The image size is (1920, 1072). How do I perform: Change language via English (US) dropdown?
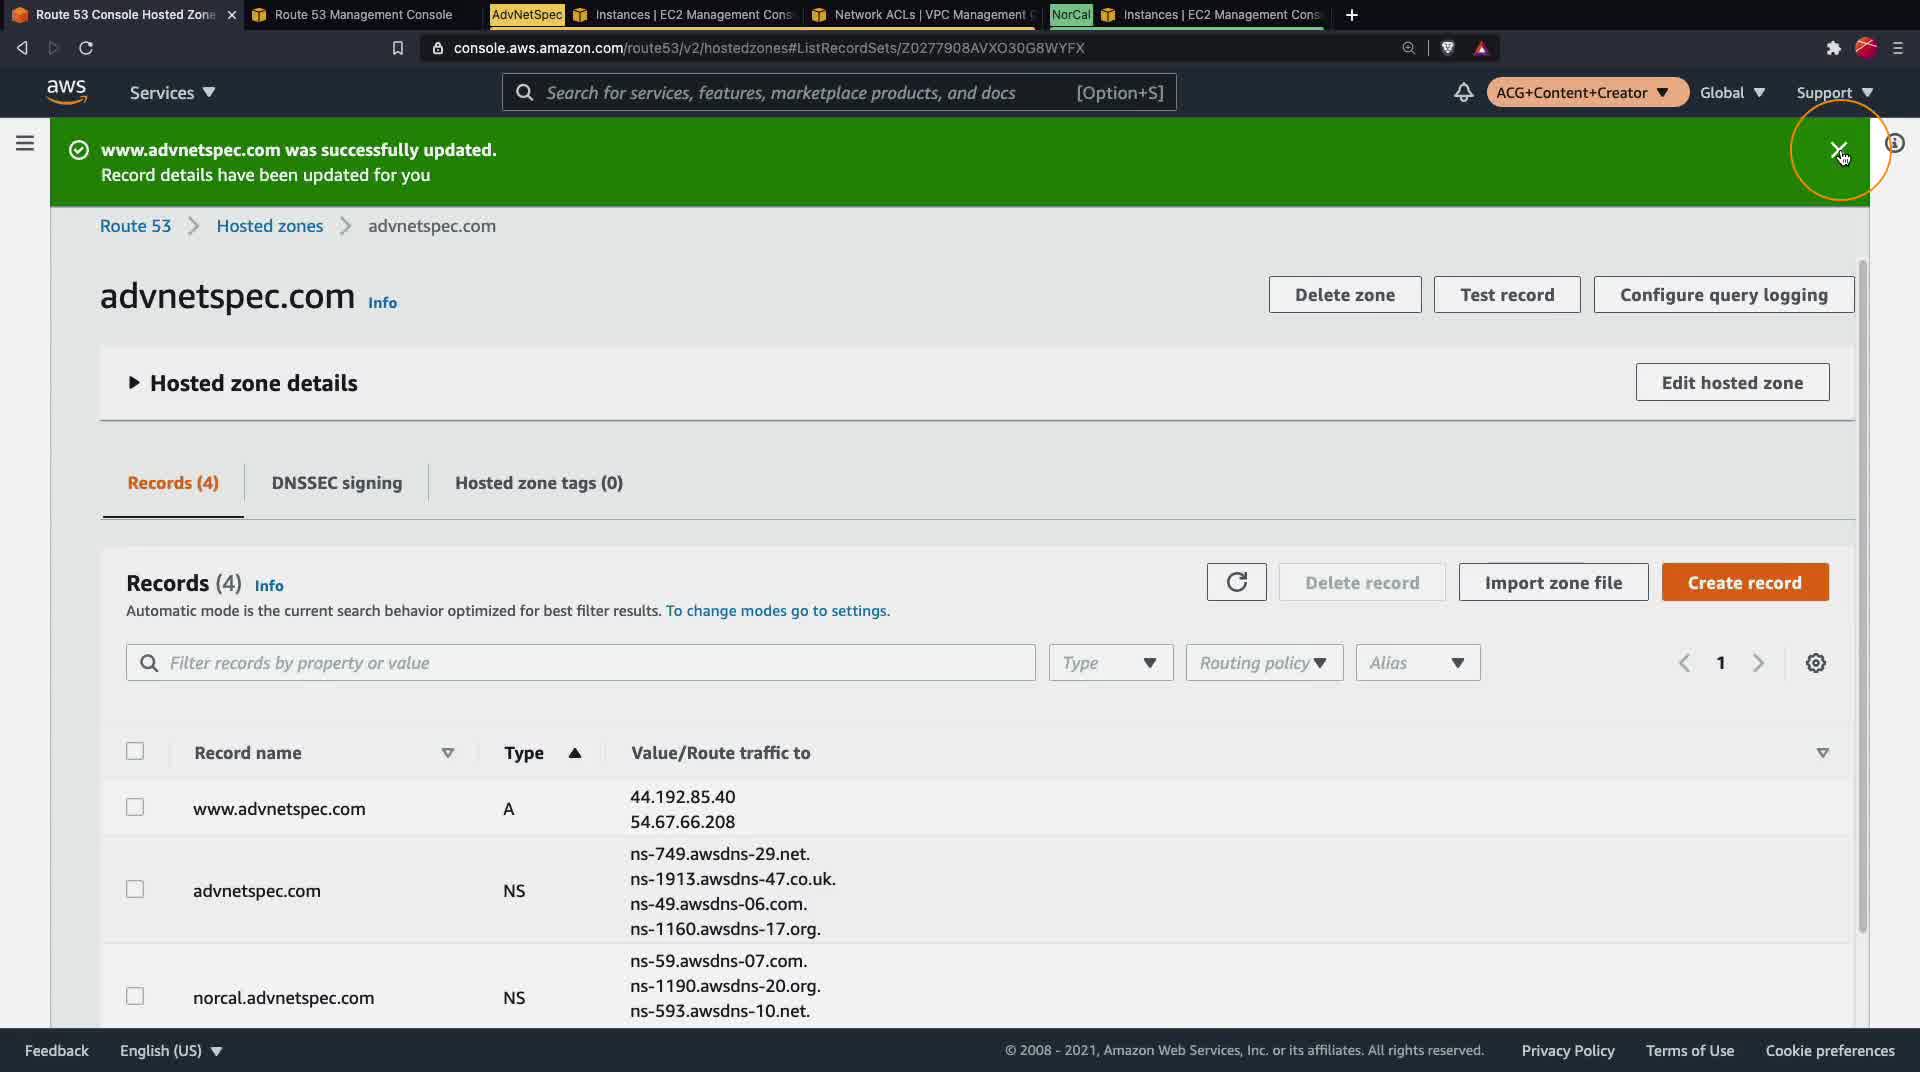(171, 1050)
